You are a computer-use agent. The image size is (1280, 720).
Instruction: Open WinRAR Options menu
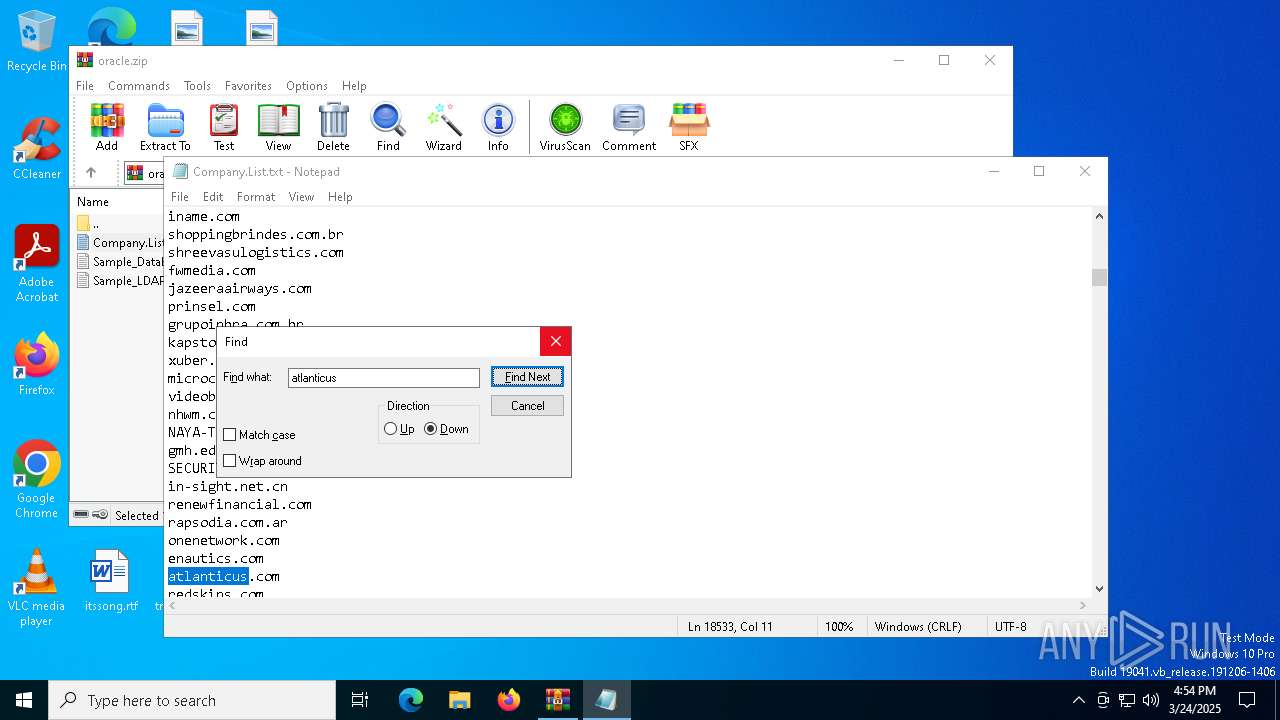307,86
